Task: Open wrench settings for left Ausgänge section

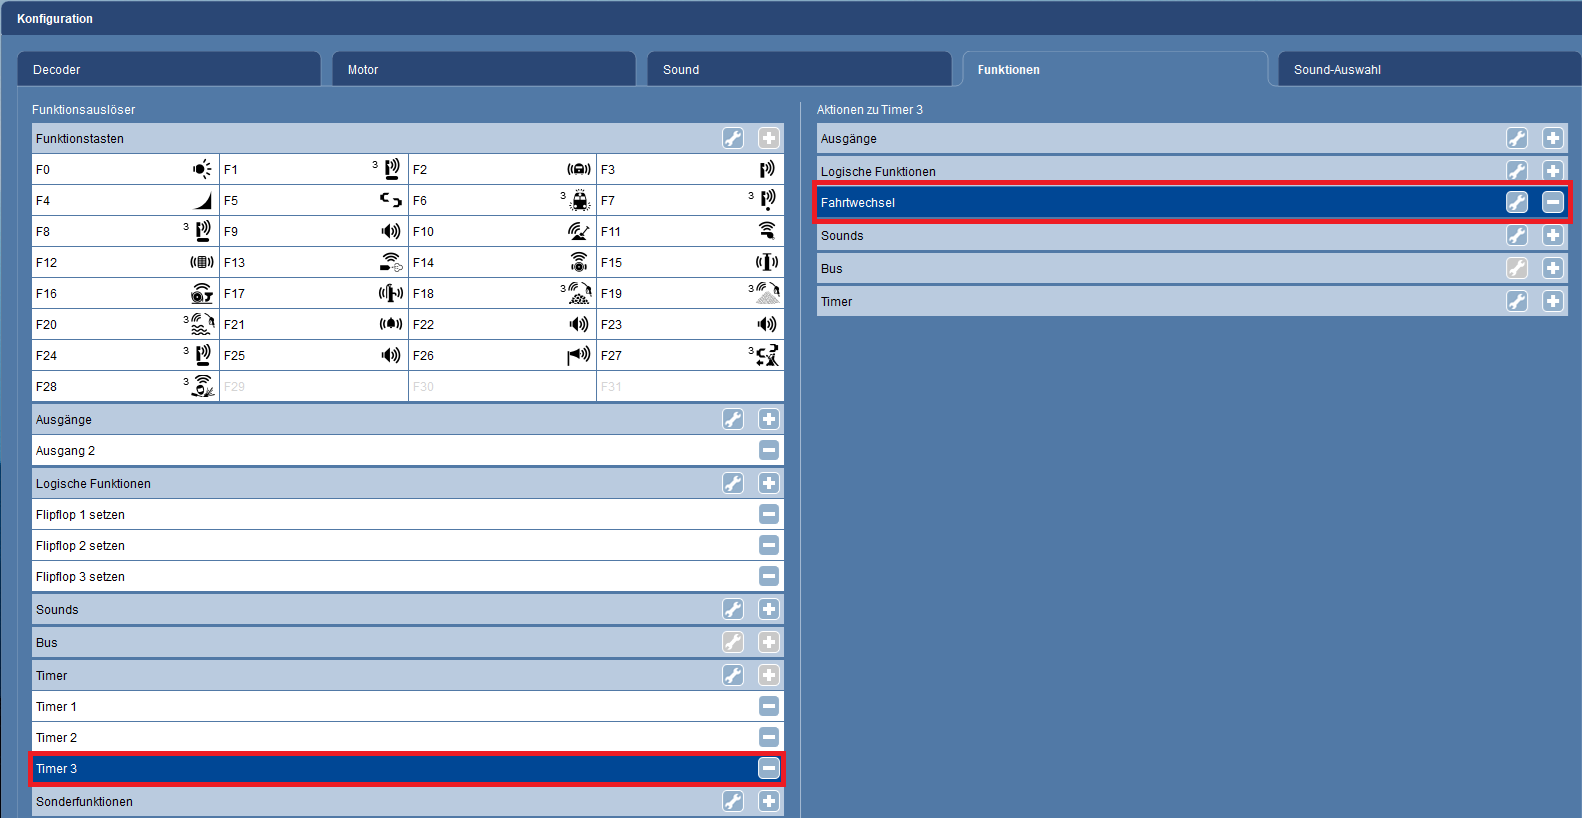Action: (x=733, y=420)
